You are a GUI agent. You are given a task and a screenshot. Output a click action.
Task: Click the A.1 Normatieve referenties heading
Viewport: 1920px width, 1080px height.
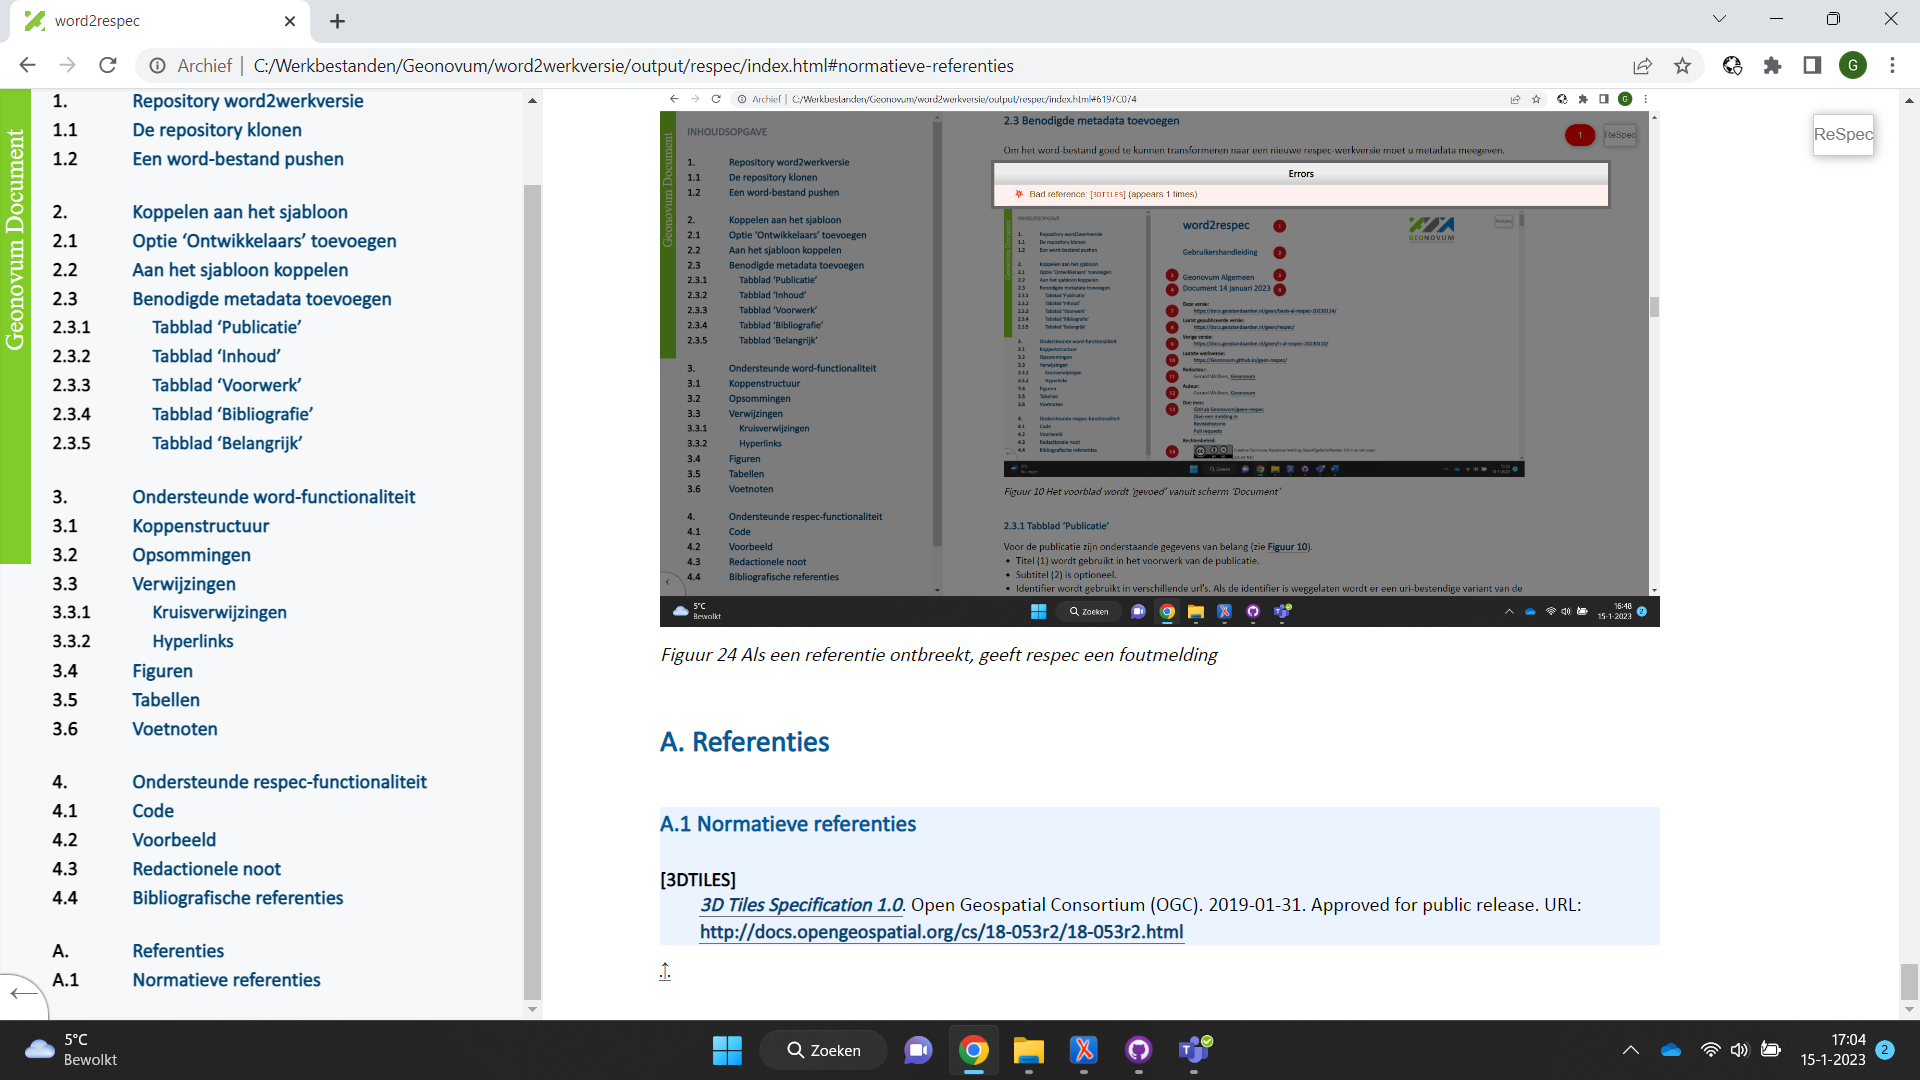[788, 824]
